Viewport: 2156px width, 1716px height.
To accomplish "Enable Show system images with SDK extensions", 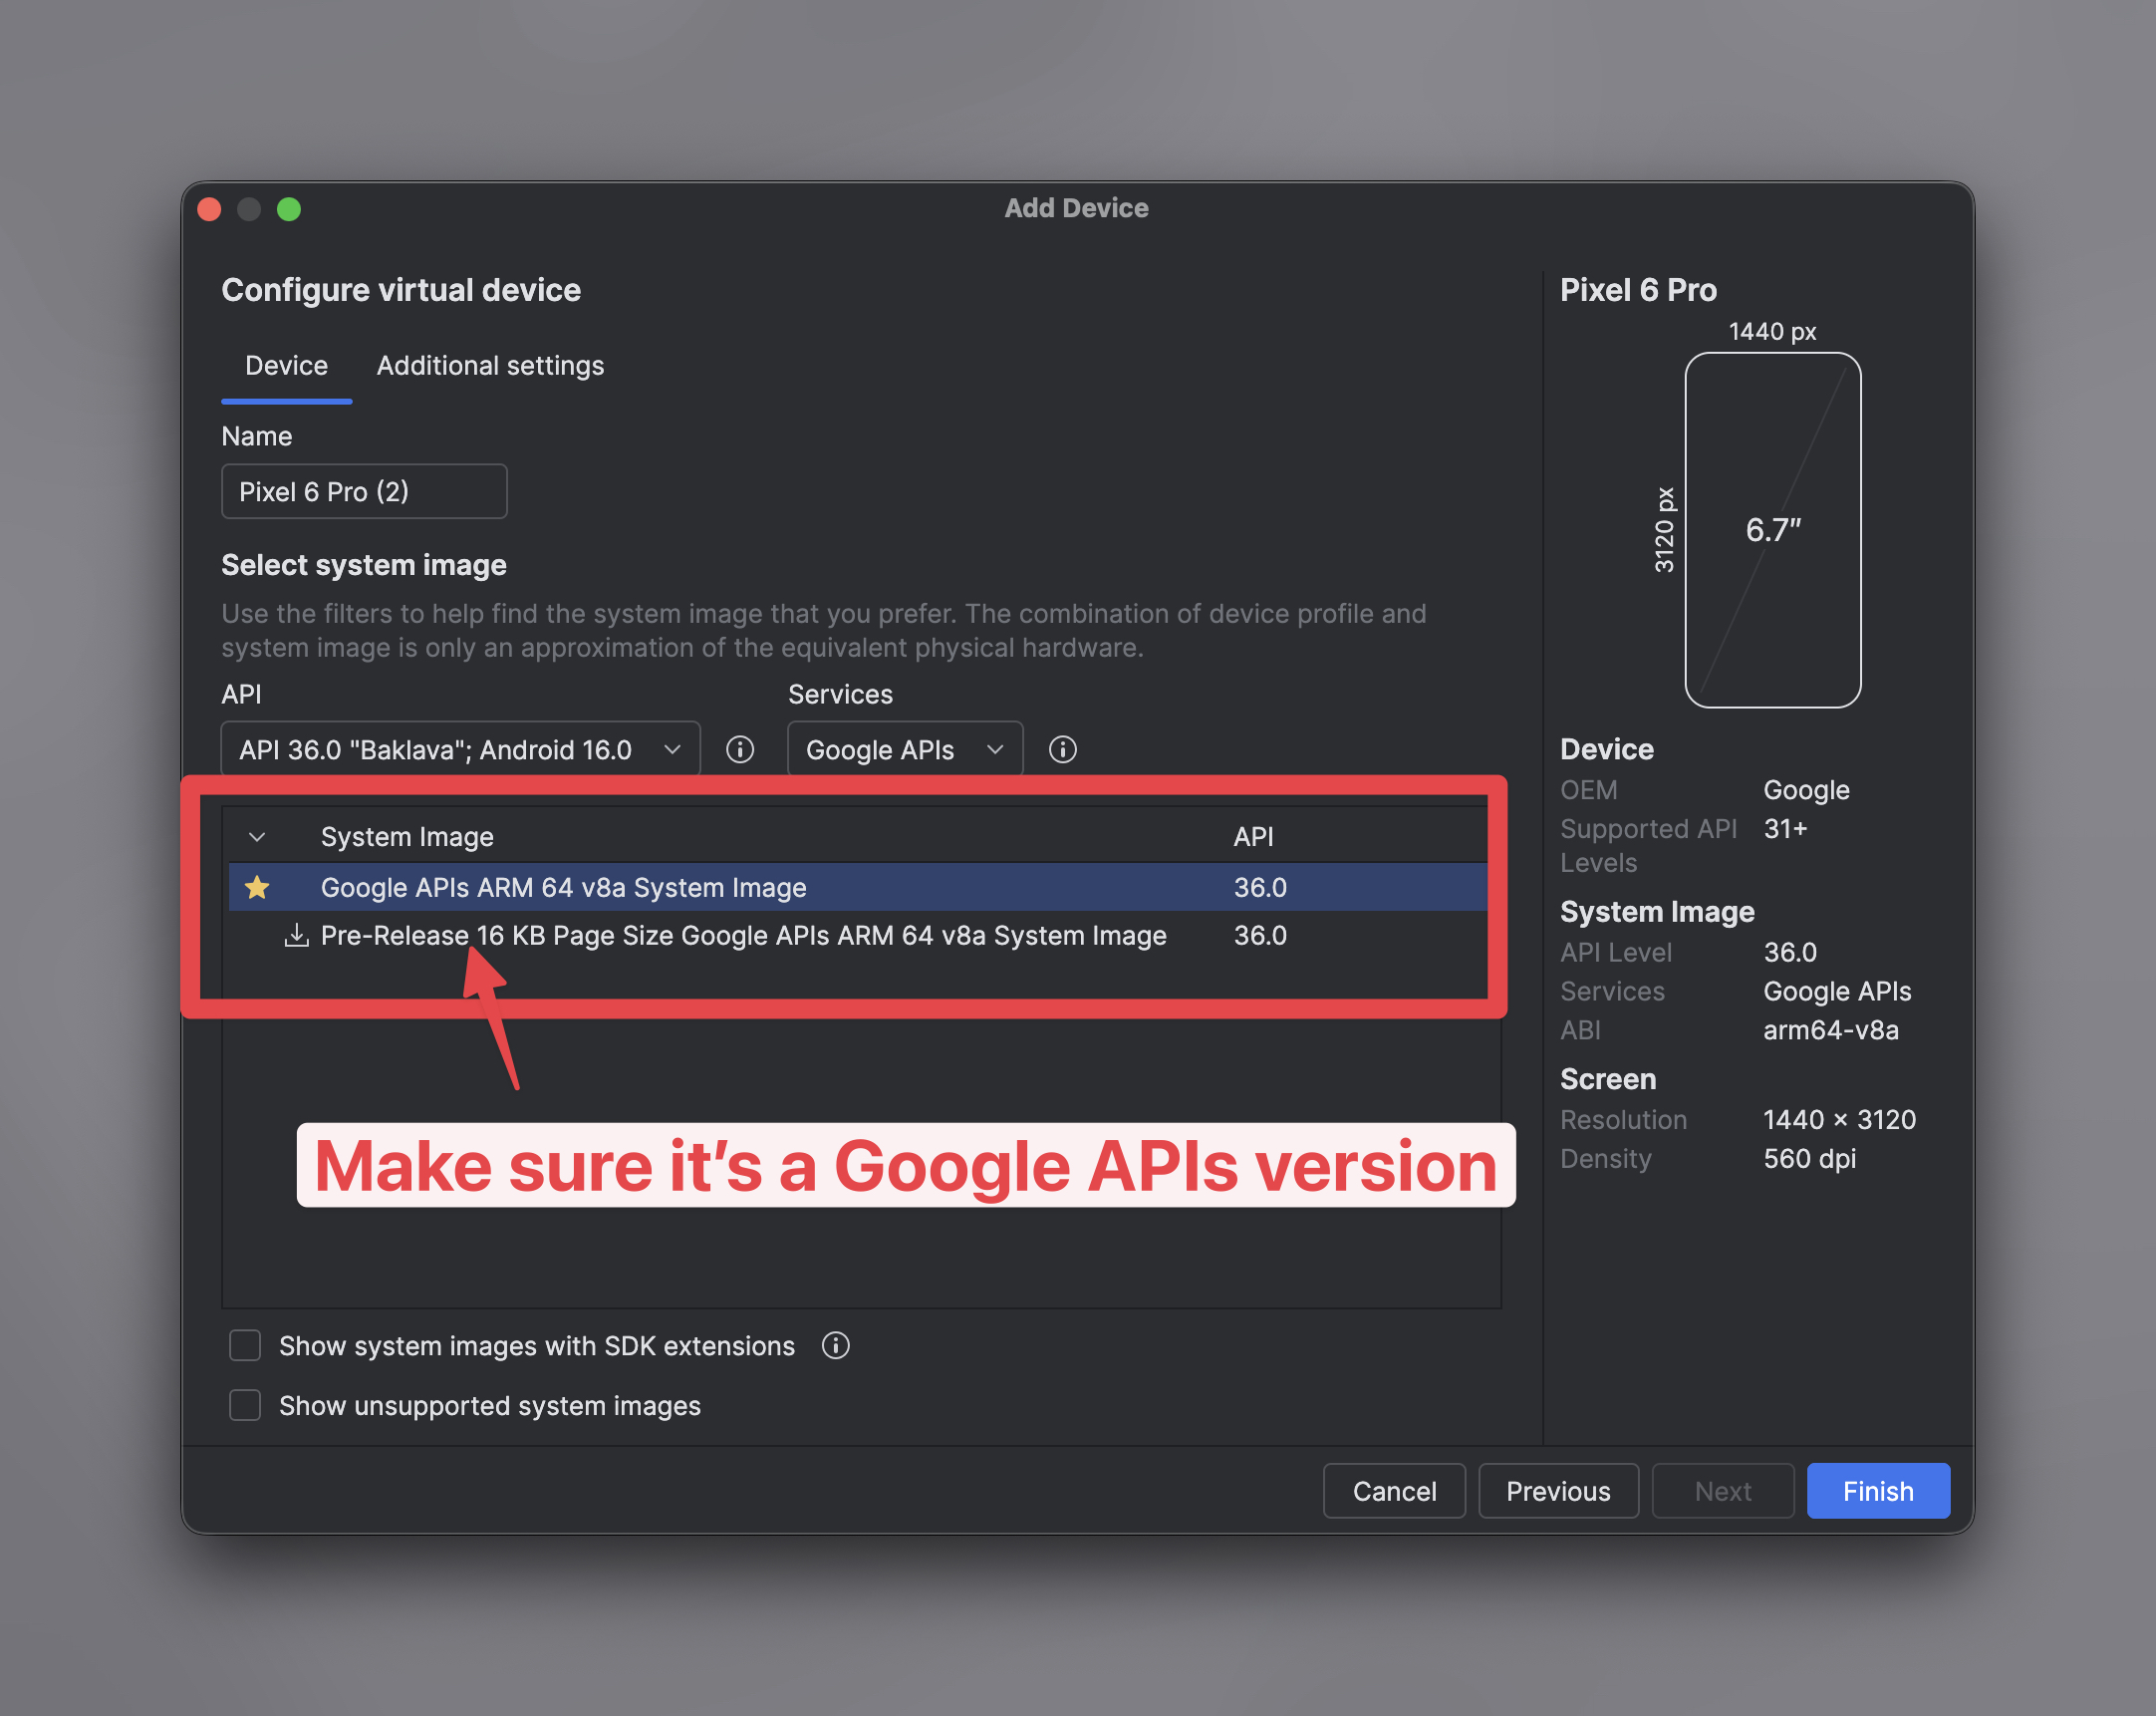I will click(x=245, y=1346).
